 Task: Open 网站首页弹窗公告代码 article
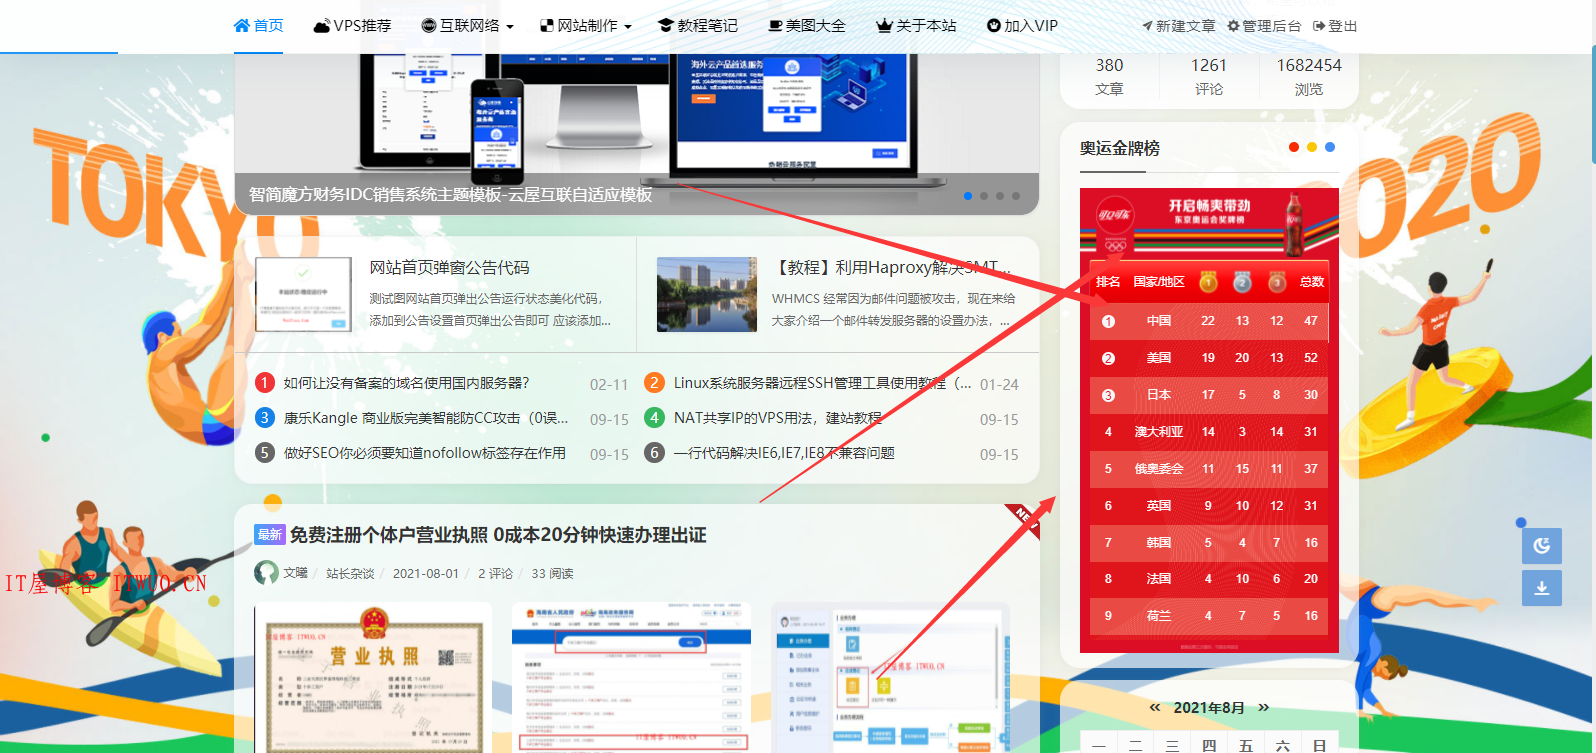(449, 267)
